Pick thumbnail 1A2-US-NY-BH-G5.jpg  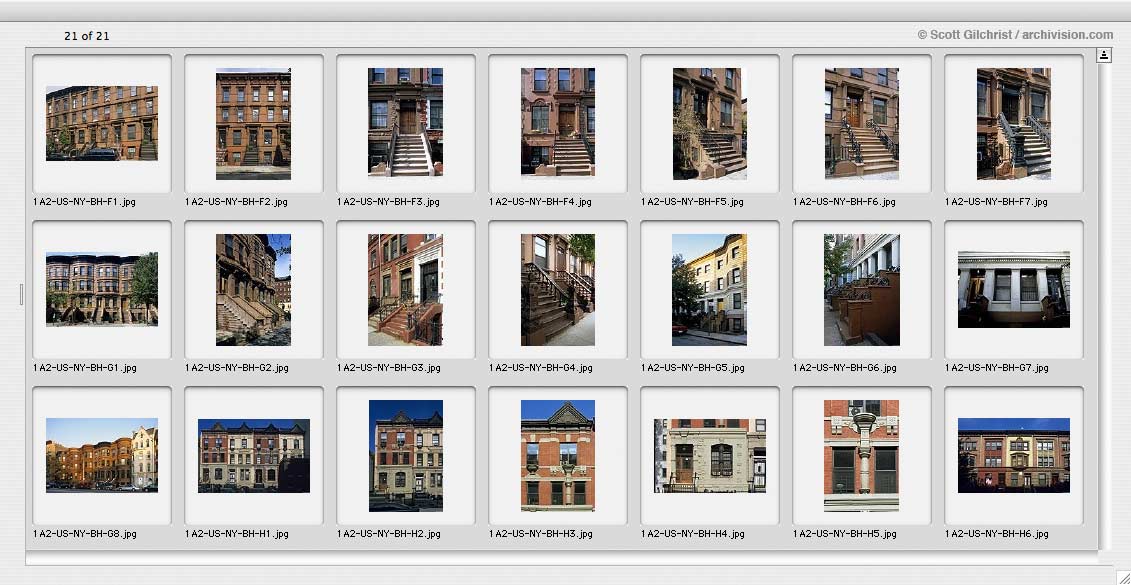click(710, 289)
